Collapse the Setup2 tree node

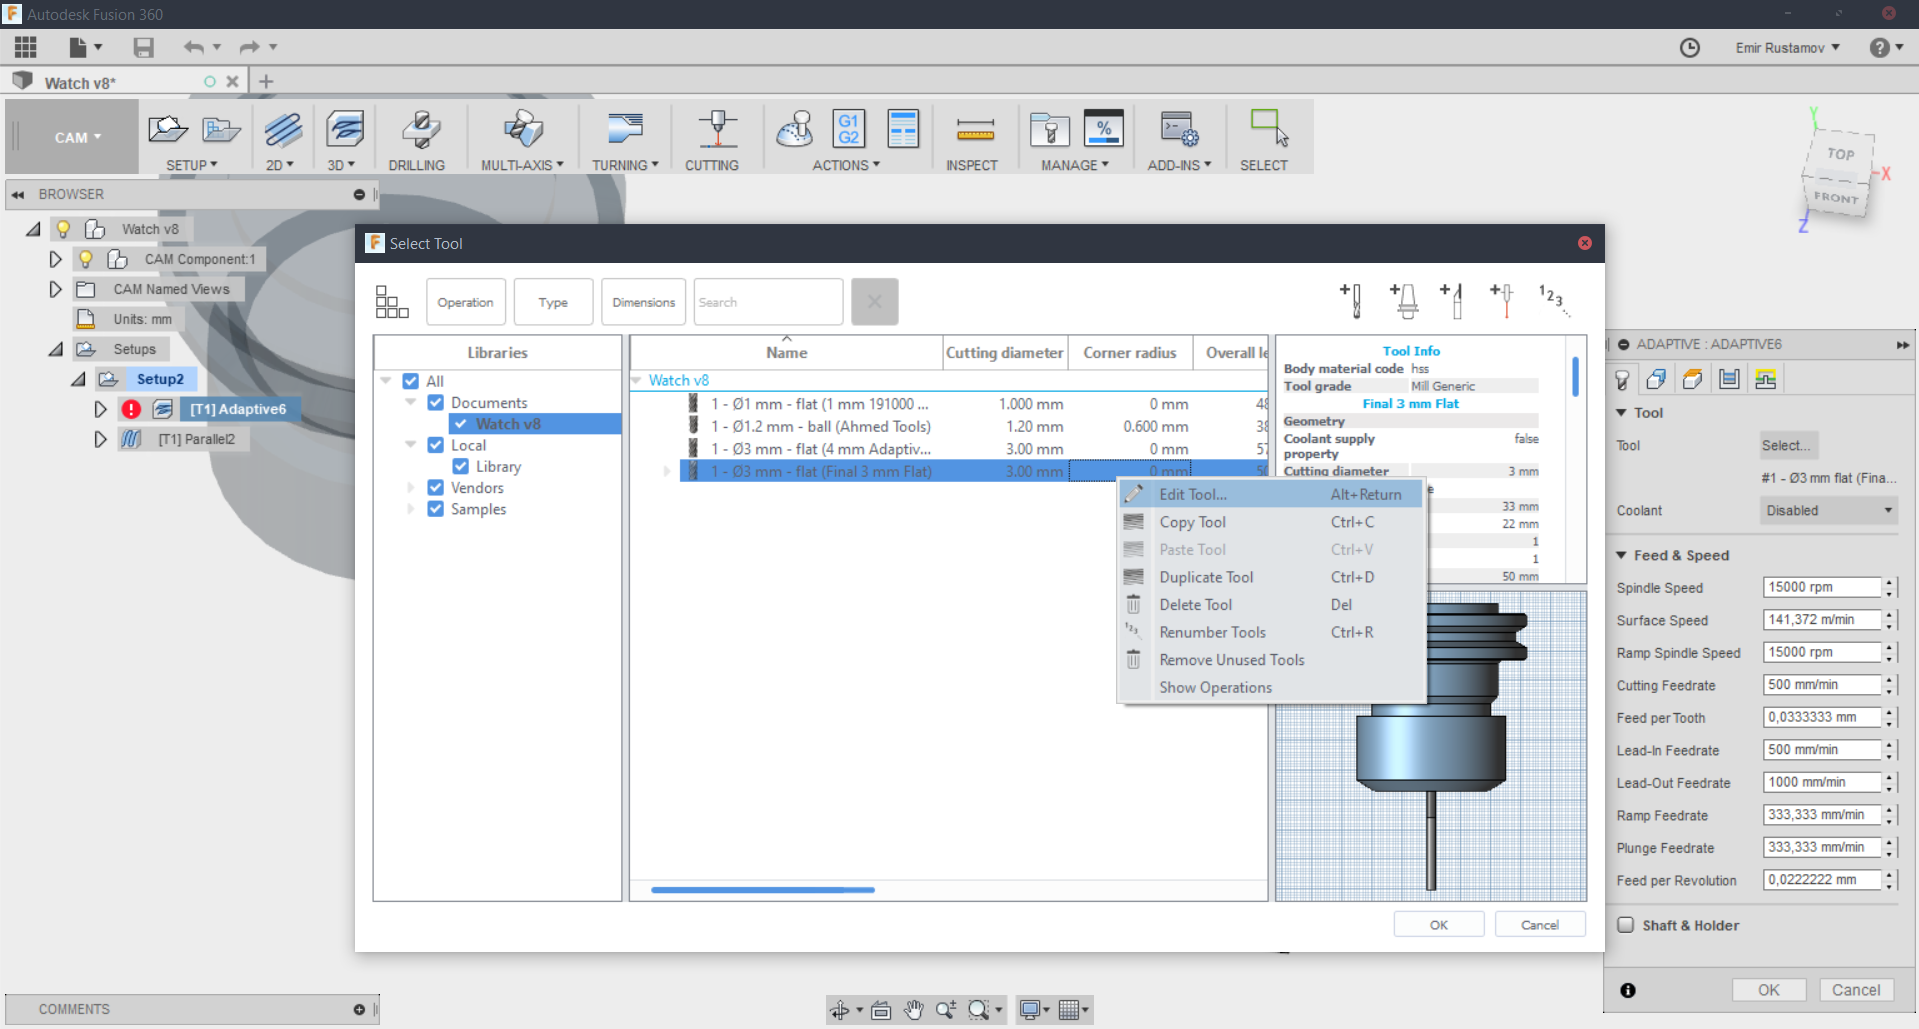(x=78, y=379)
